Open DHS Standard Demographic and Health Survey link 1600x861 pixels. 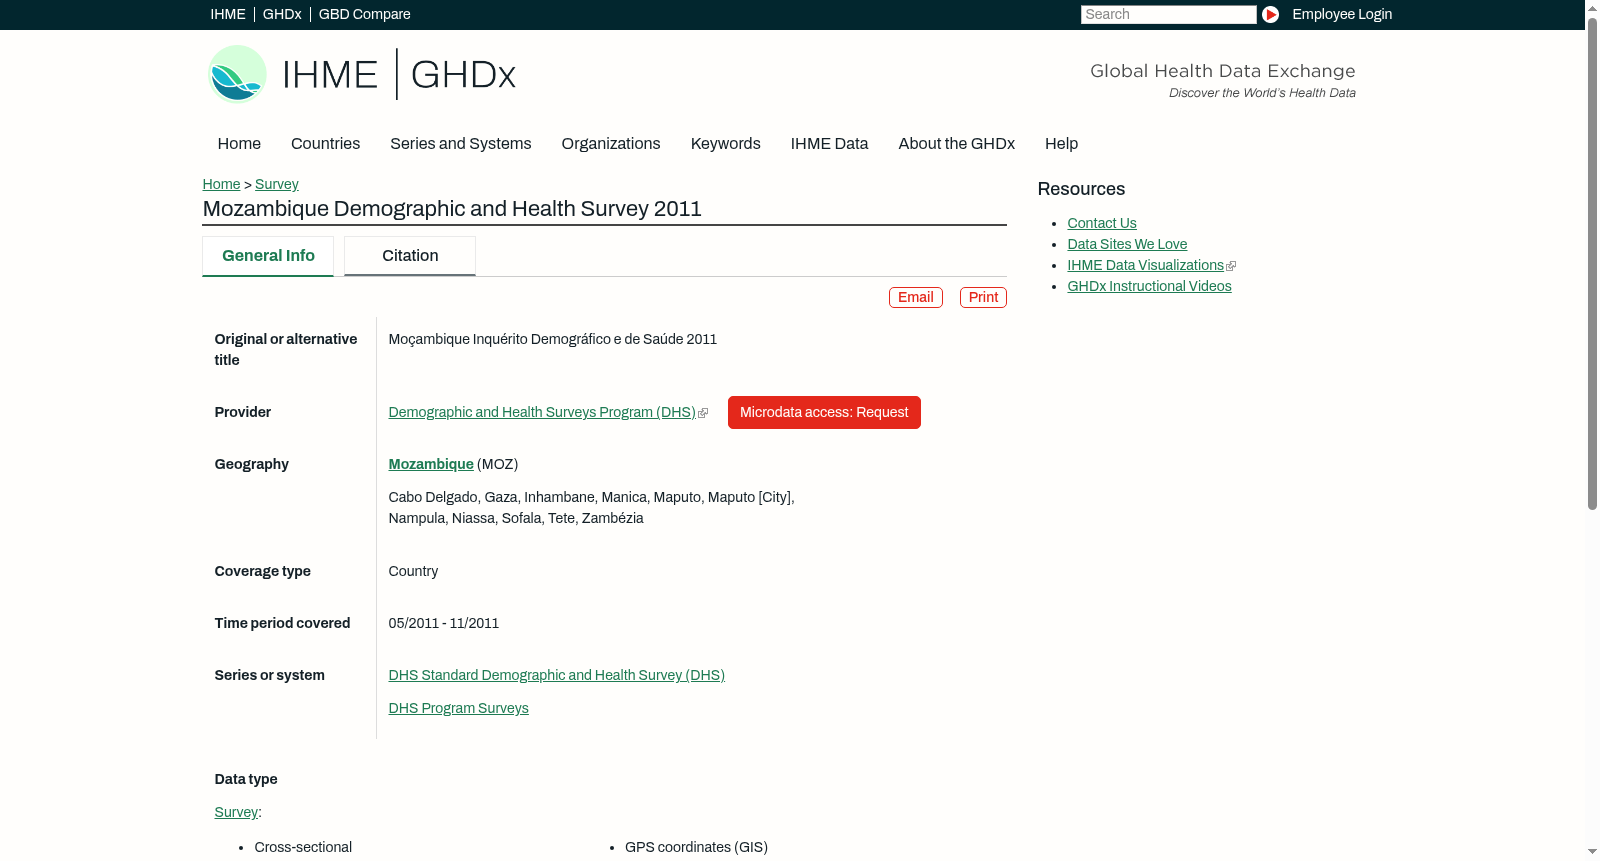click(x=557, y=675)
